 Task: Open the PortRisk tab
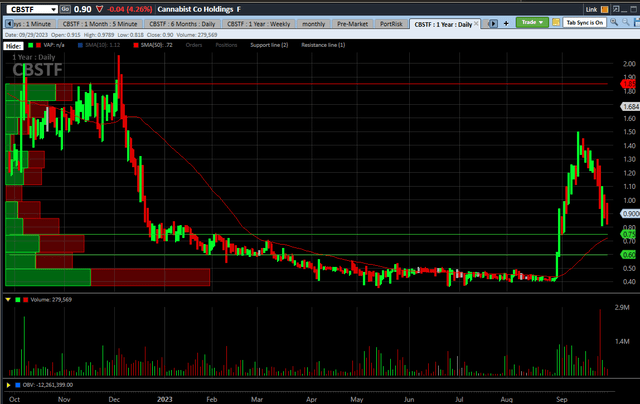tap(391, 24)
